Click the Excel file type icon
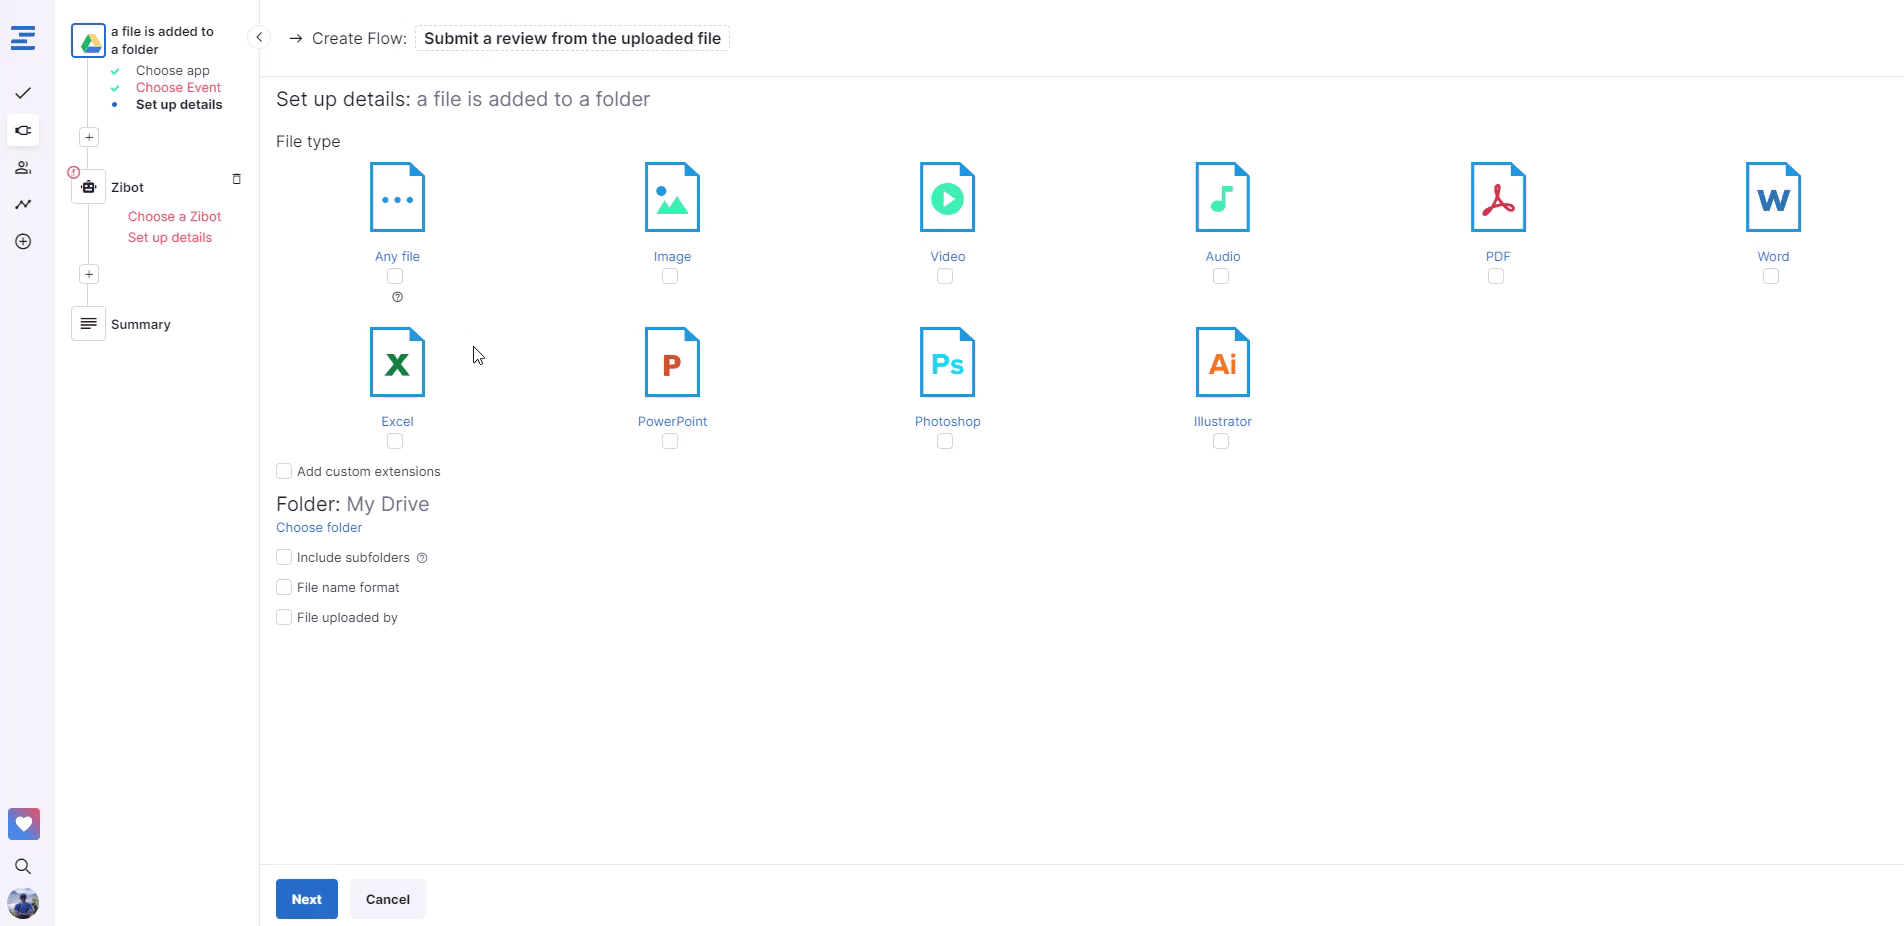The image size is (1904, 926). (397, 363)
